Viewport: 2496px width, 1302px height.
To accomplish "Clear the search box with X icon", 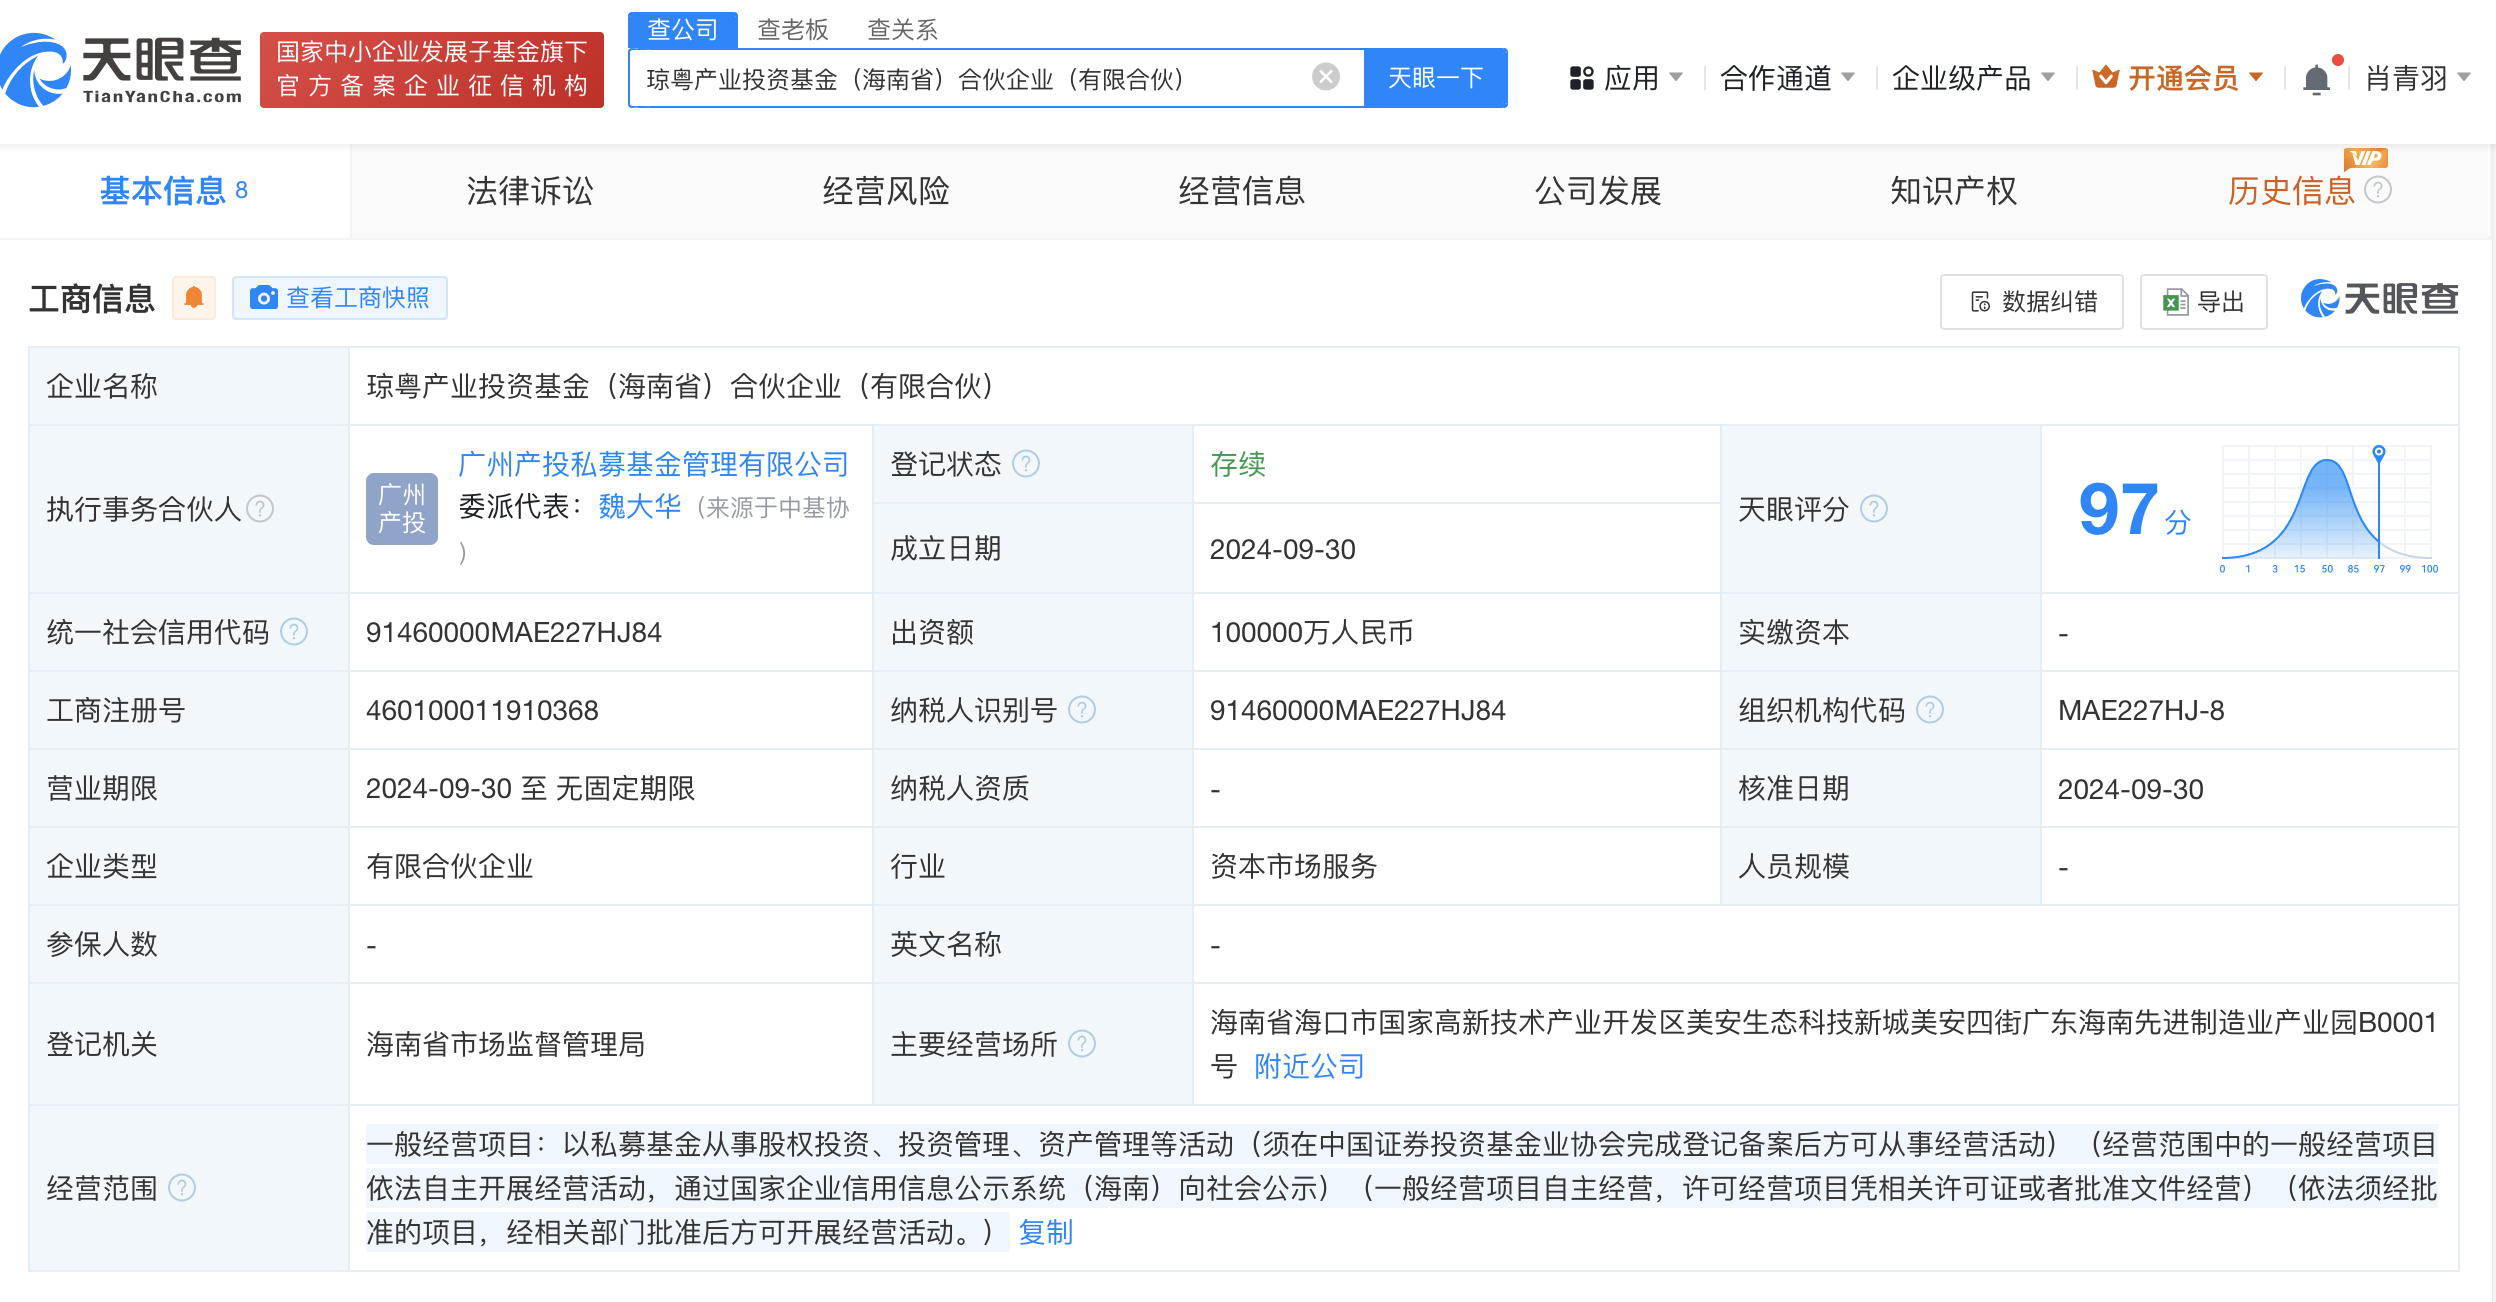I will [1326, 77].
